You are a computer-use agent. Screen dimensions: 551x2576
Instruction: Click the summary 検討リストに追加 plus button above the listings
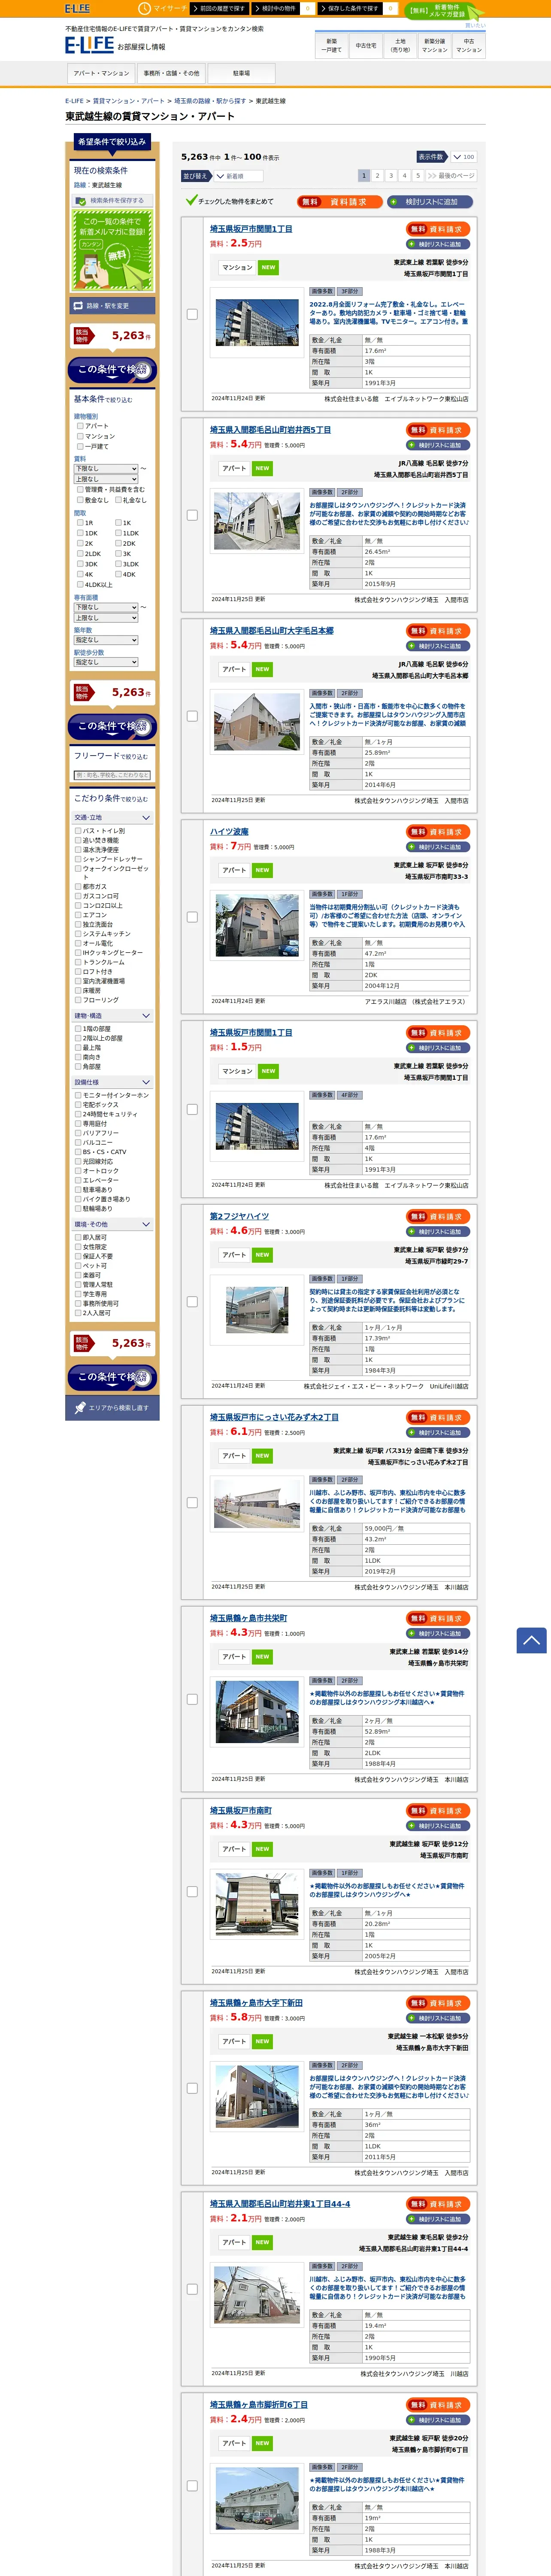[429, 202]
